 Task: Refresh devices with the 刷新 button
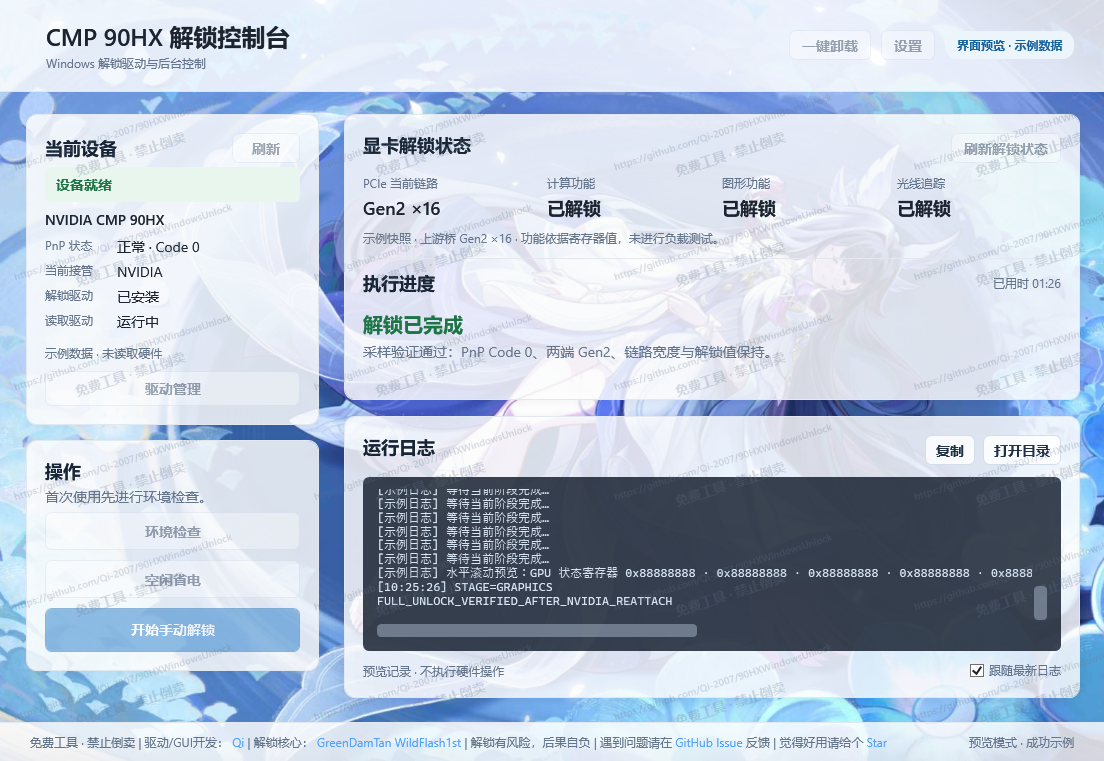pos(265,149)
